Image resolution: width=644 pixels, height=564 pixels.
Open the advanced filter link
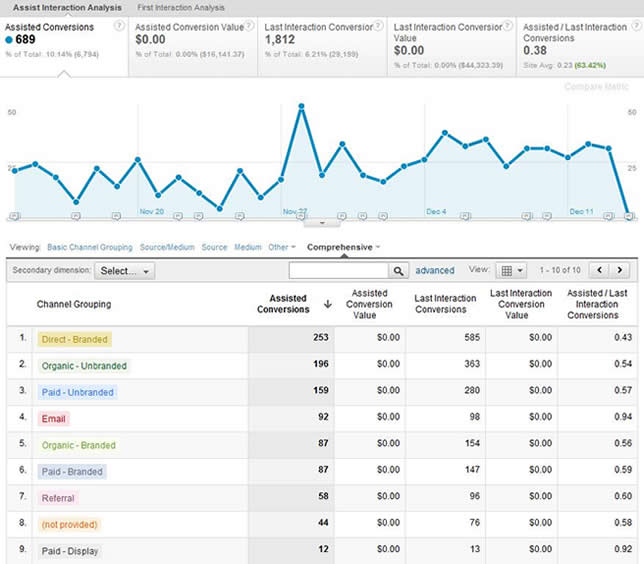click(x=435, y=270)
